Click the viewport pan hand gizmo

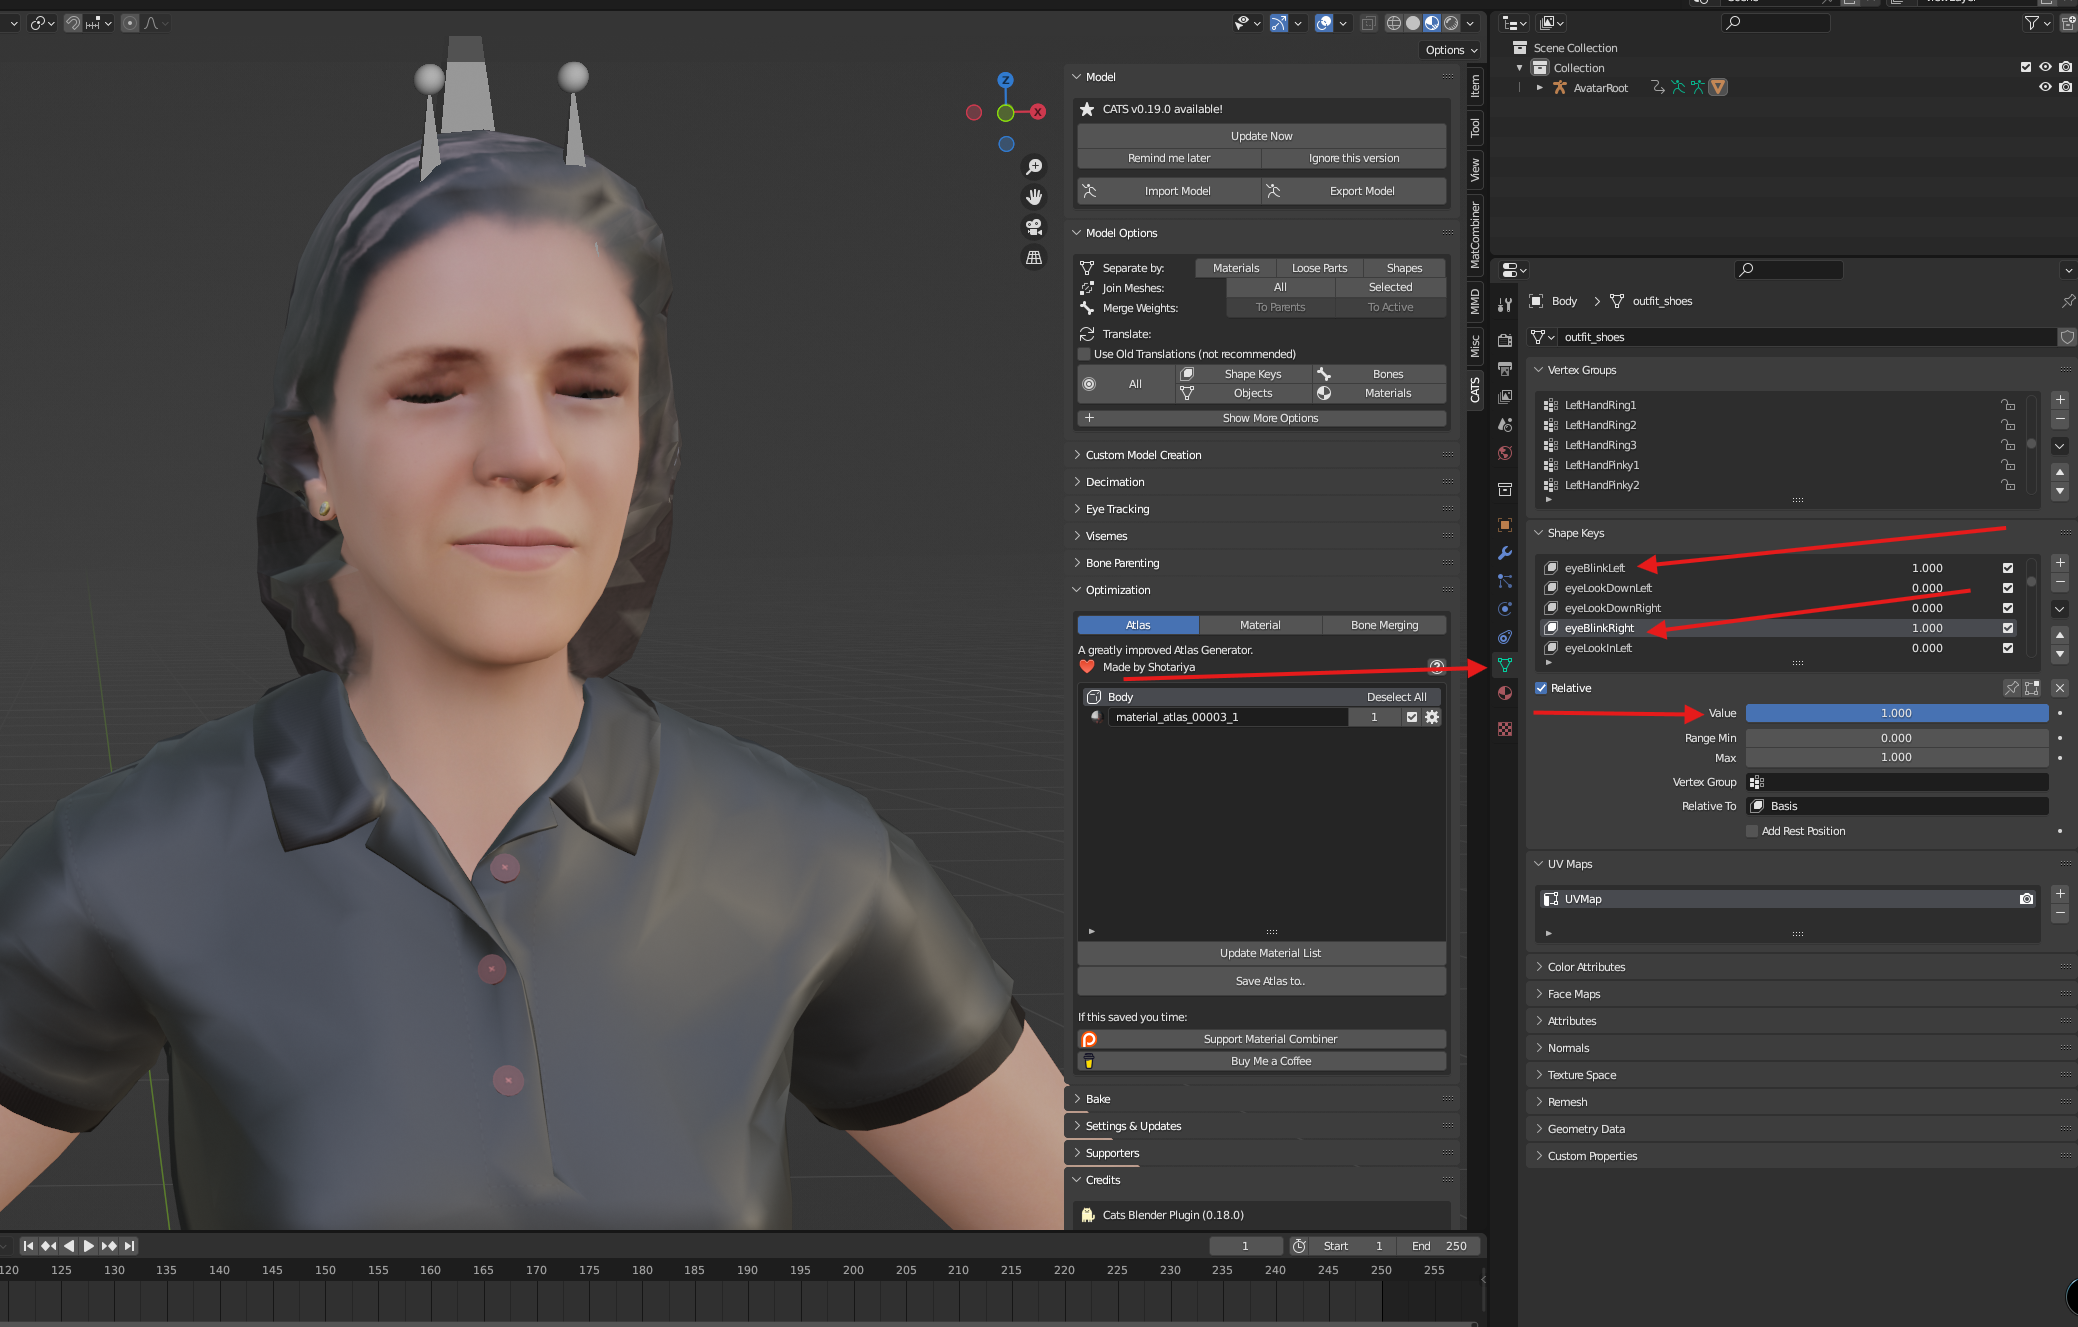[x=1034, y=197]
